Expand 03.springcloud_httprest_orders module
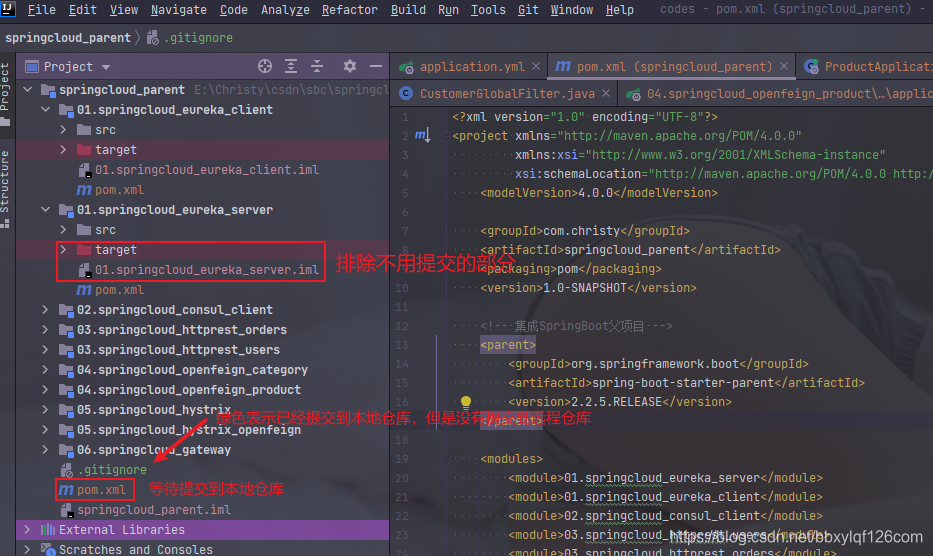 point(46,329)
